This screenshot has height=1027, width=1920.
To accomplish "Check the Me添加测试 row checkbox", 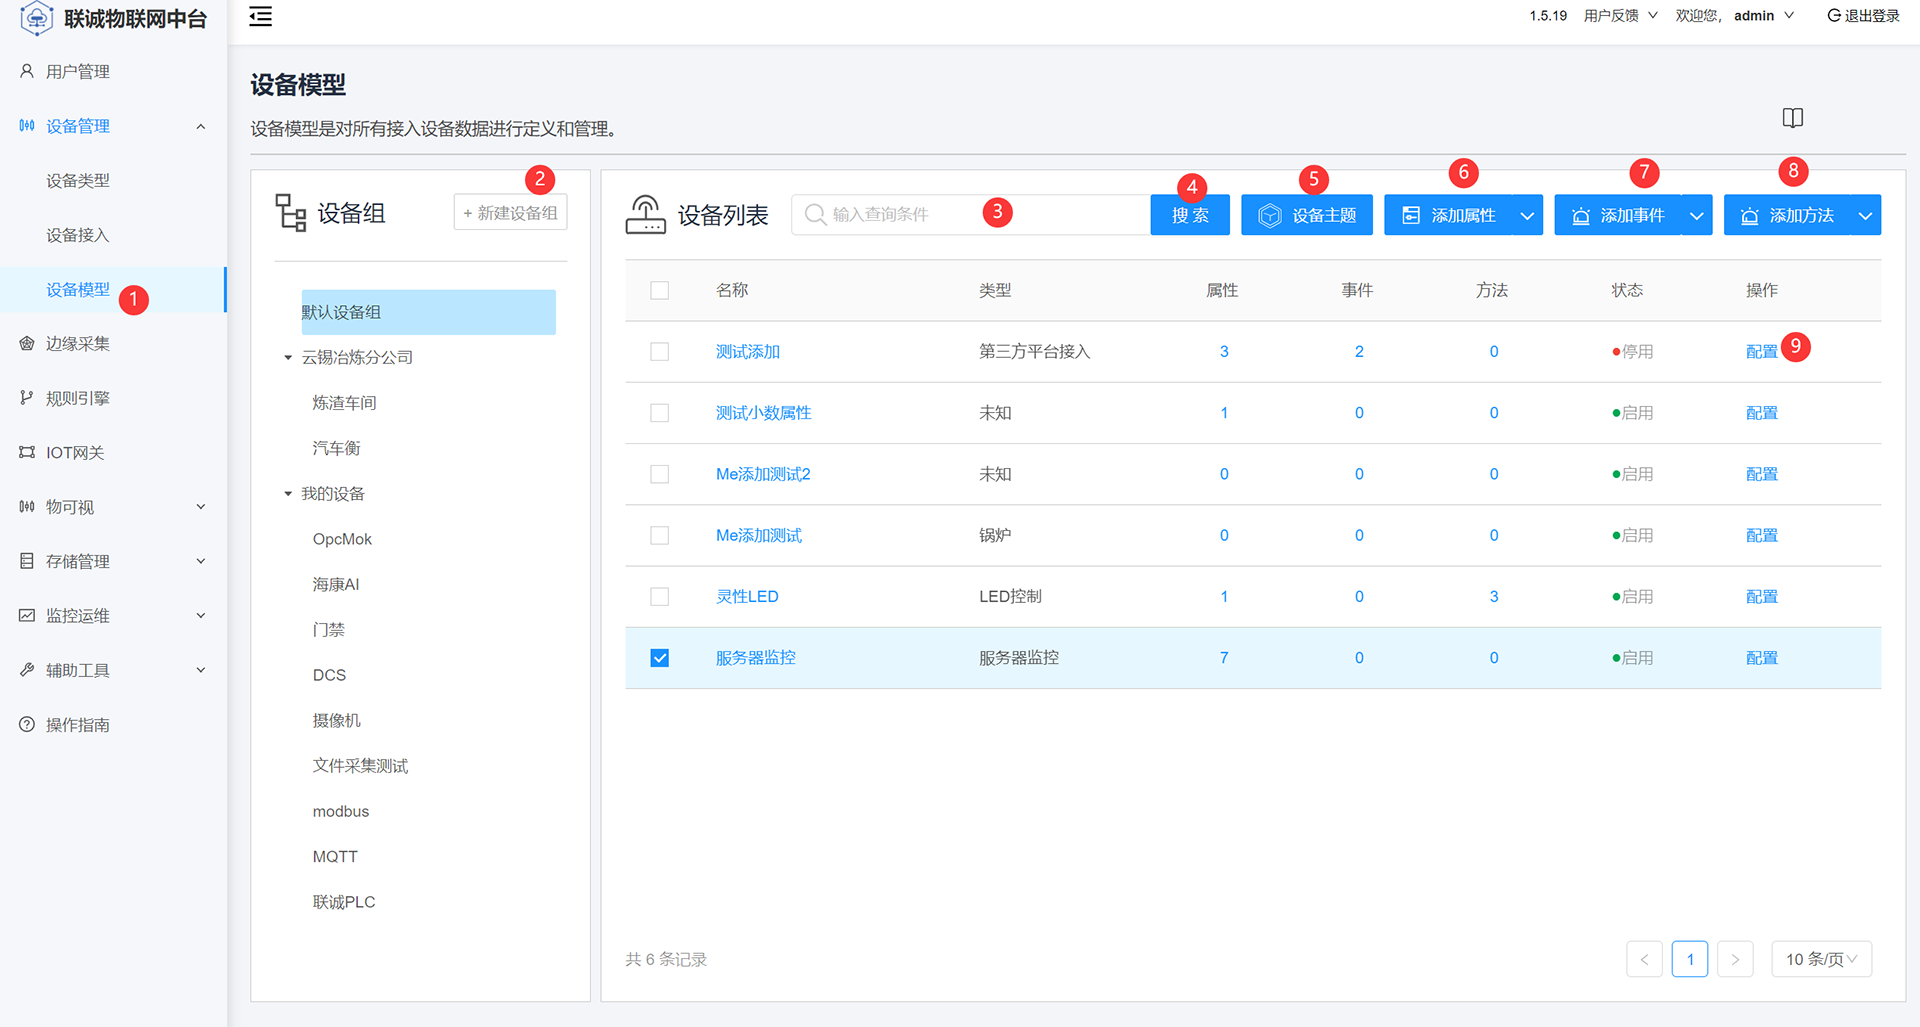I will [x=659, y=535].
